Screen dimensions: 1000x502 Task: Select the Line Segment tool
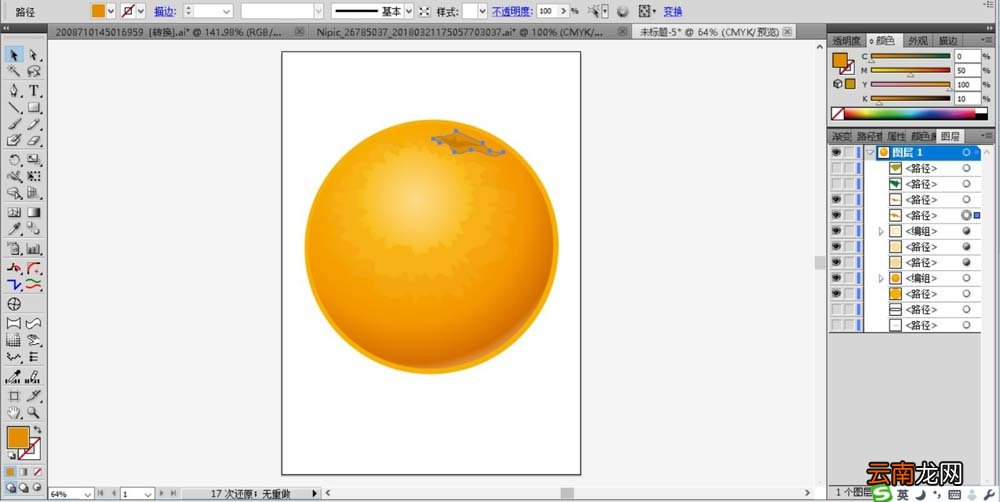14,107
